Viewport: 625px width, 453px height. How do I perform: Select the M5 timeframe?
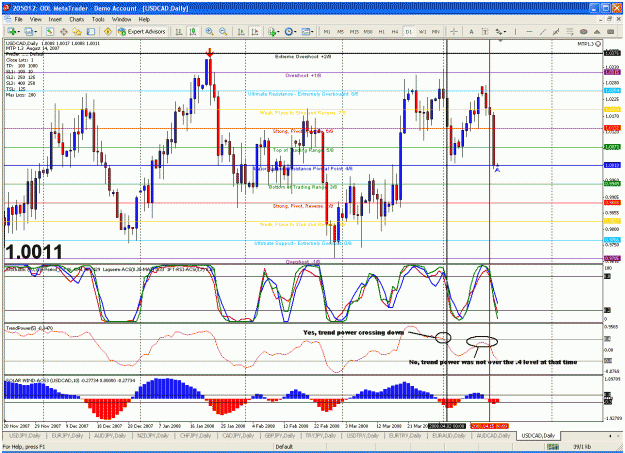pos(340,32)
